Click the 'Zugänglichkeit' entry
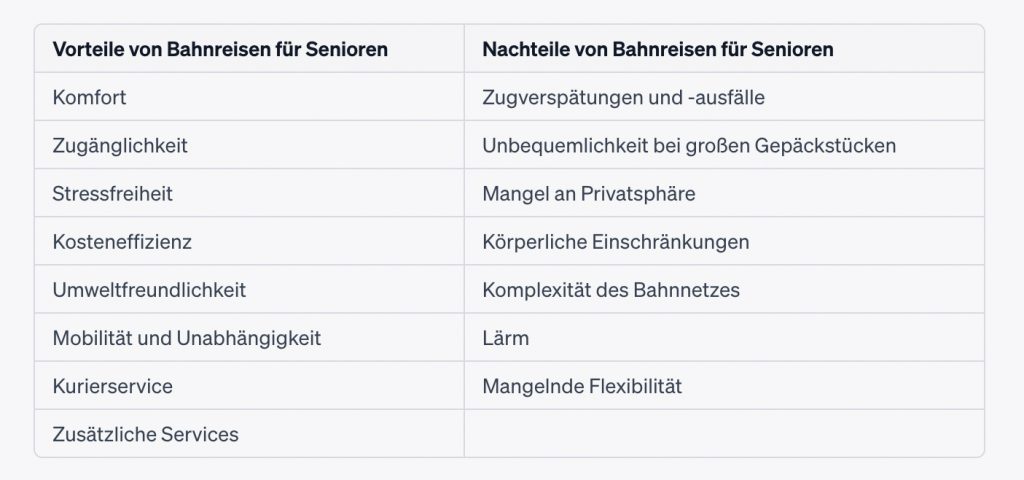Viewport: 1024px width, 480px height. click(120, 145)
